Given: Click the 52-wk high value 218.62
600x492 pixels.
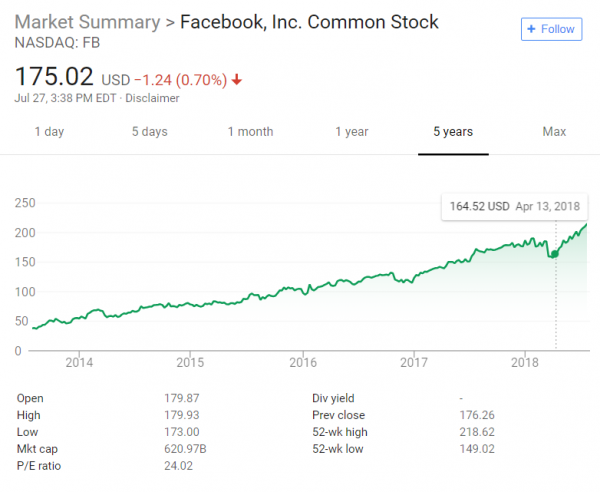Looking at the screenshot, I should point(477,432).
